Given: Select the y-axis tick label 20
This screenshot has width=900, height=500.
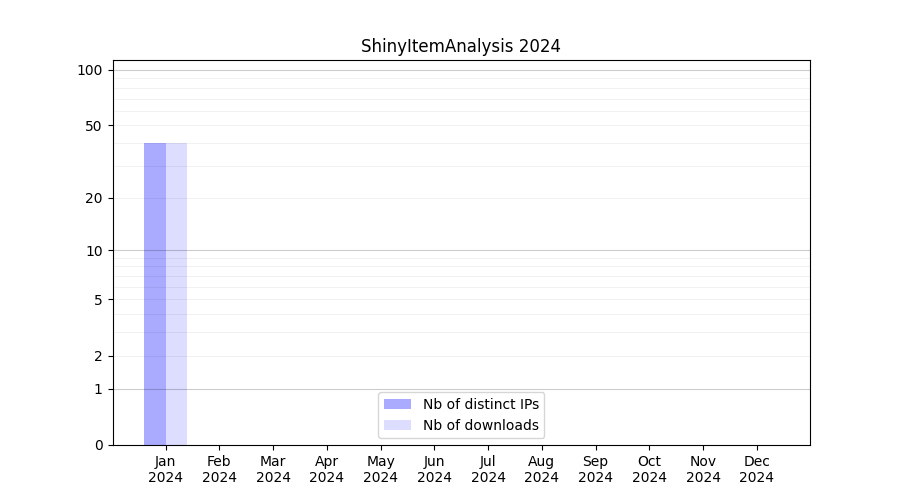Looking at the screenshot, I should [94, 198].
